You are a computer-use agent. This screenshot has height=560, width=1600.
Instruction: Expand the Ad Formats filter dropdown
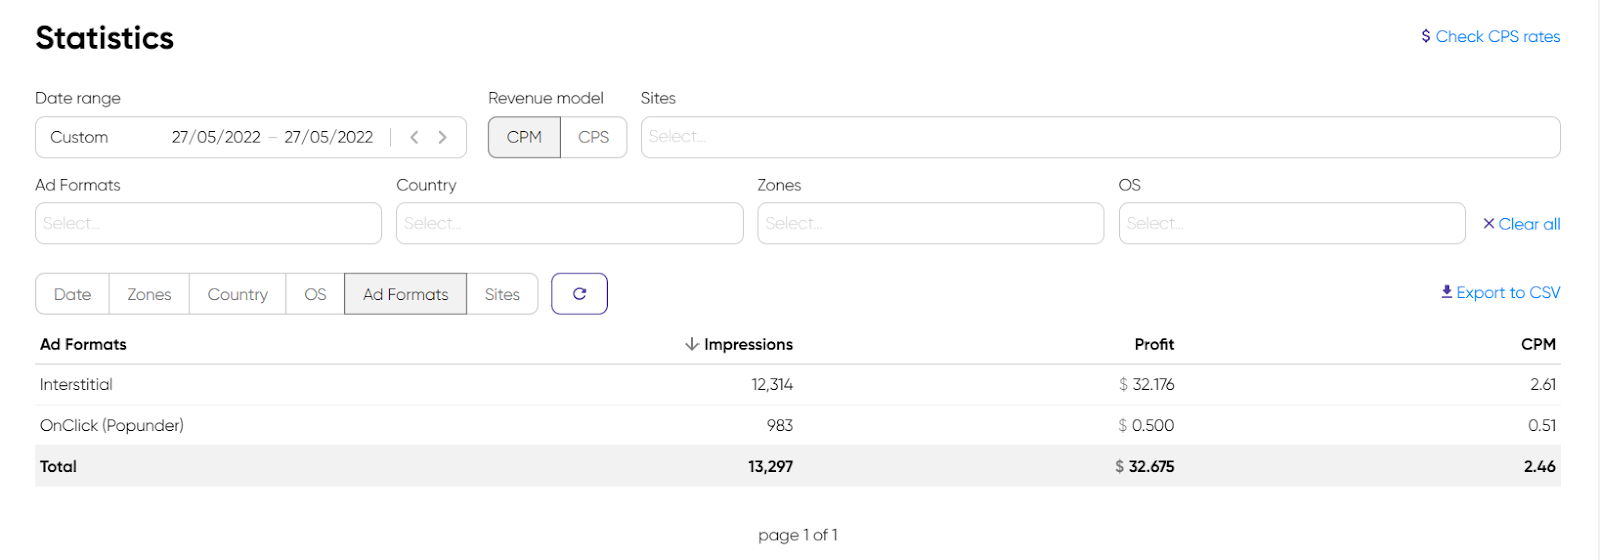(208, 224)
